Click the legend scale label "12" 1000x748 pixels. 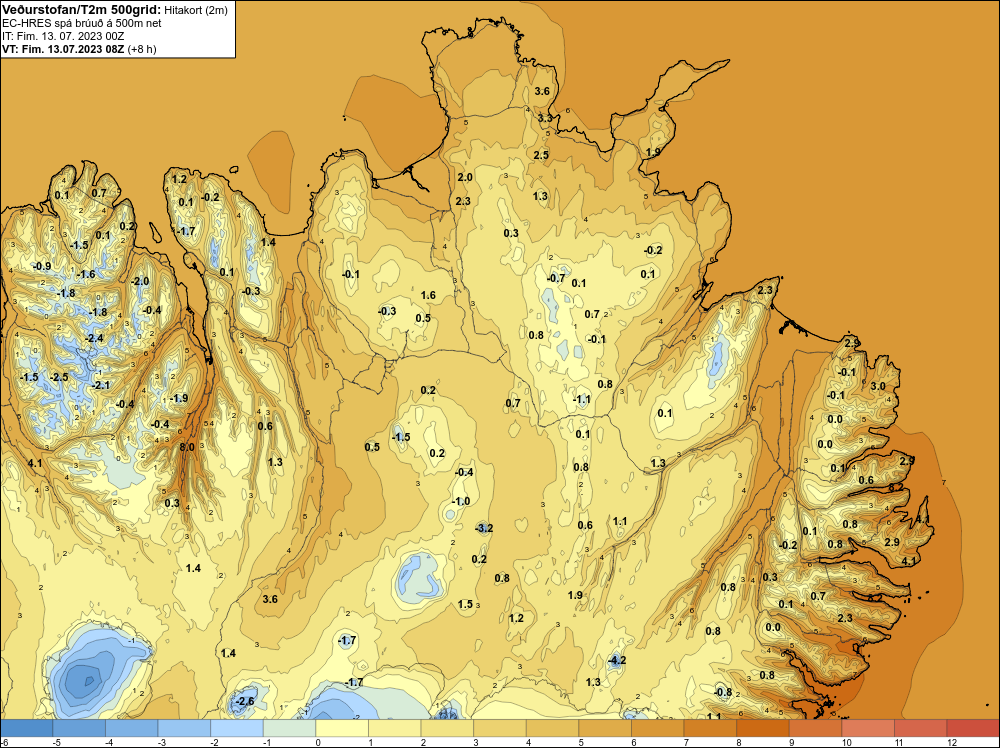[x=952, y=742]
